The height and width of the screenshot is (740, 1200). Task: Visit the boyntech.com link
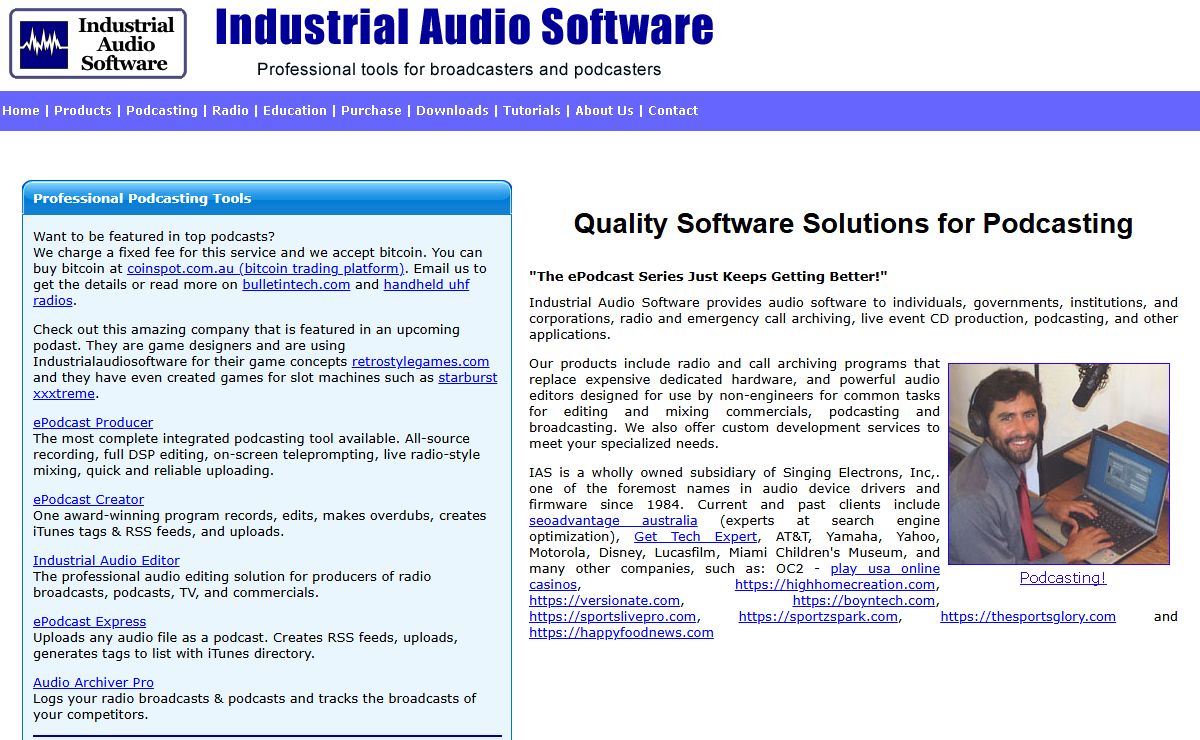point(864,600)
